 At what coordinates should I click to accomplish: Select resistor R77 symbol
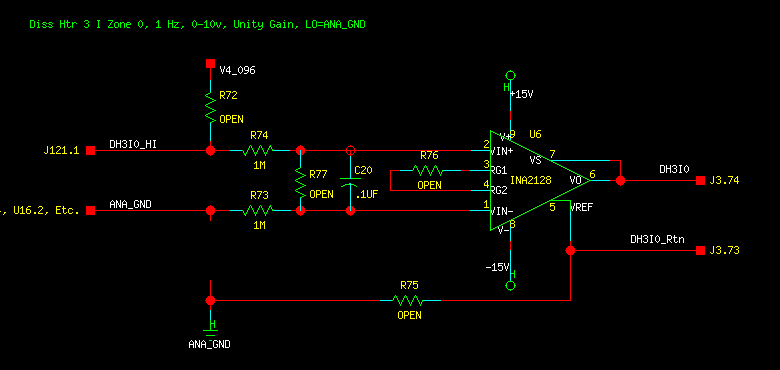coord(300,181)
